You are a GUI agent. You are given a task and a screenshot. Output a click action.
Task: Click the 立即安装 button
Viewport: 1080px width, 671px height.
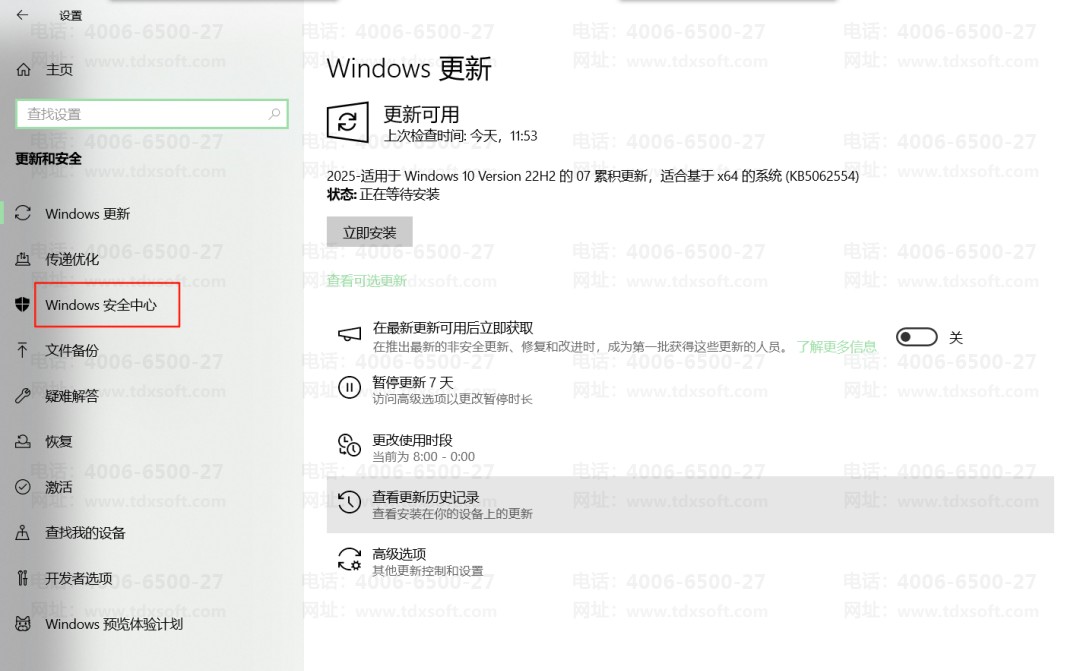pos(369,232)
